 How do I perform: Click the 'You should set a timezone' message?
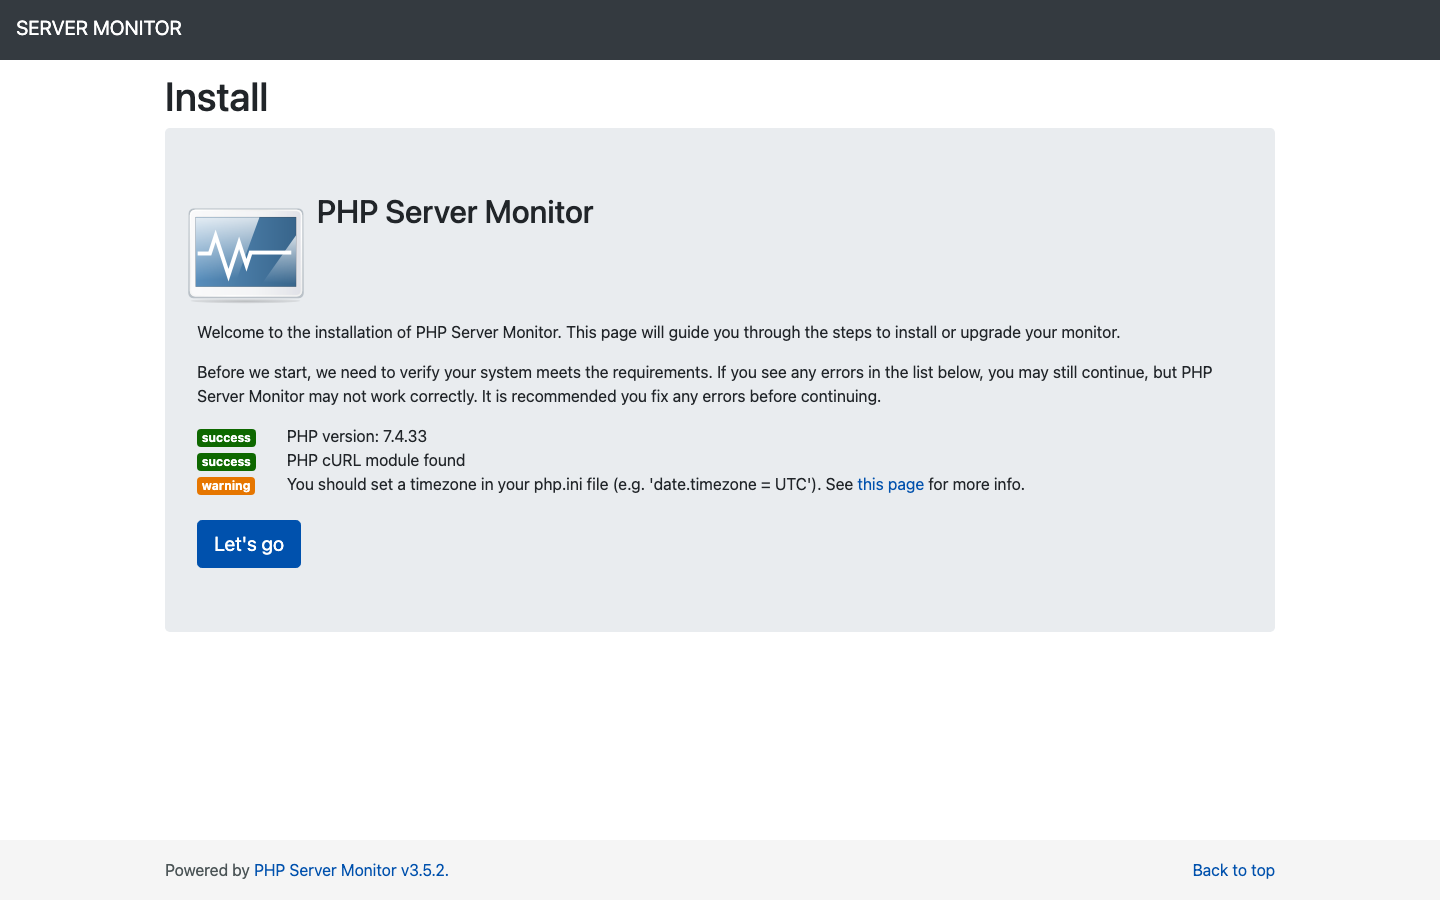[x=656, y=484]
